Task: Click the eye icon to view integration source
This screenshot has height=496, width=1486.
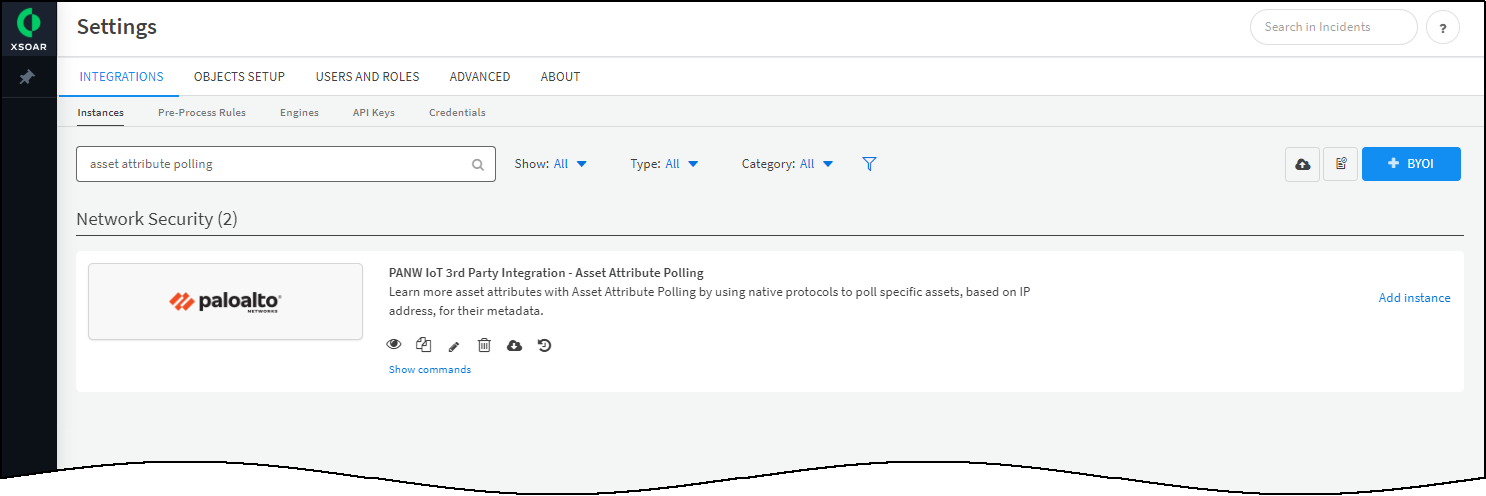Action: 394,345
